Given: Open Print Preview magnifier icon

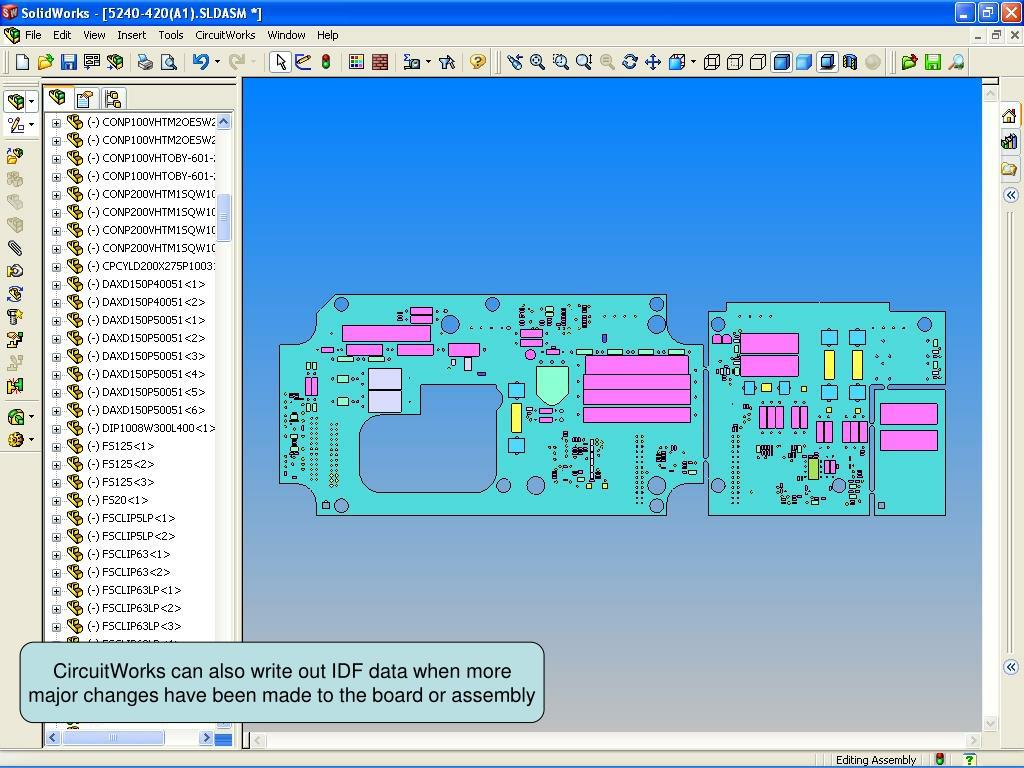Looking at the screenshot, I should coord(168,62).
